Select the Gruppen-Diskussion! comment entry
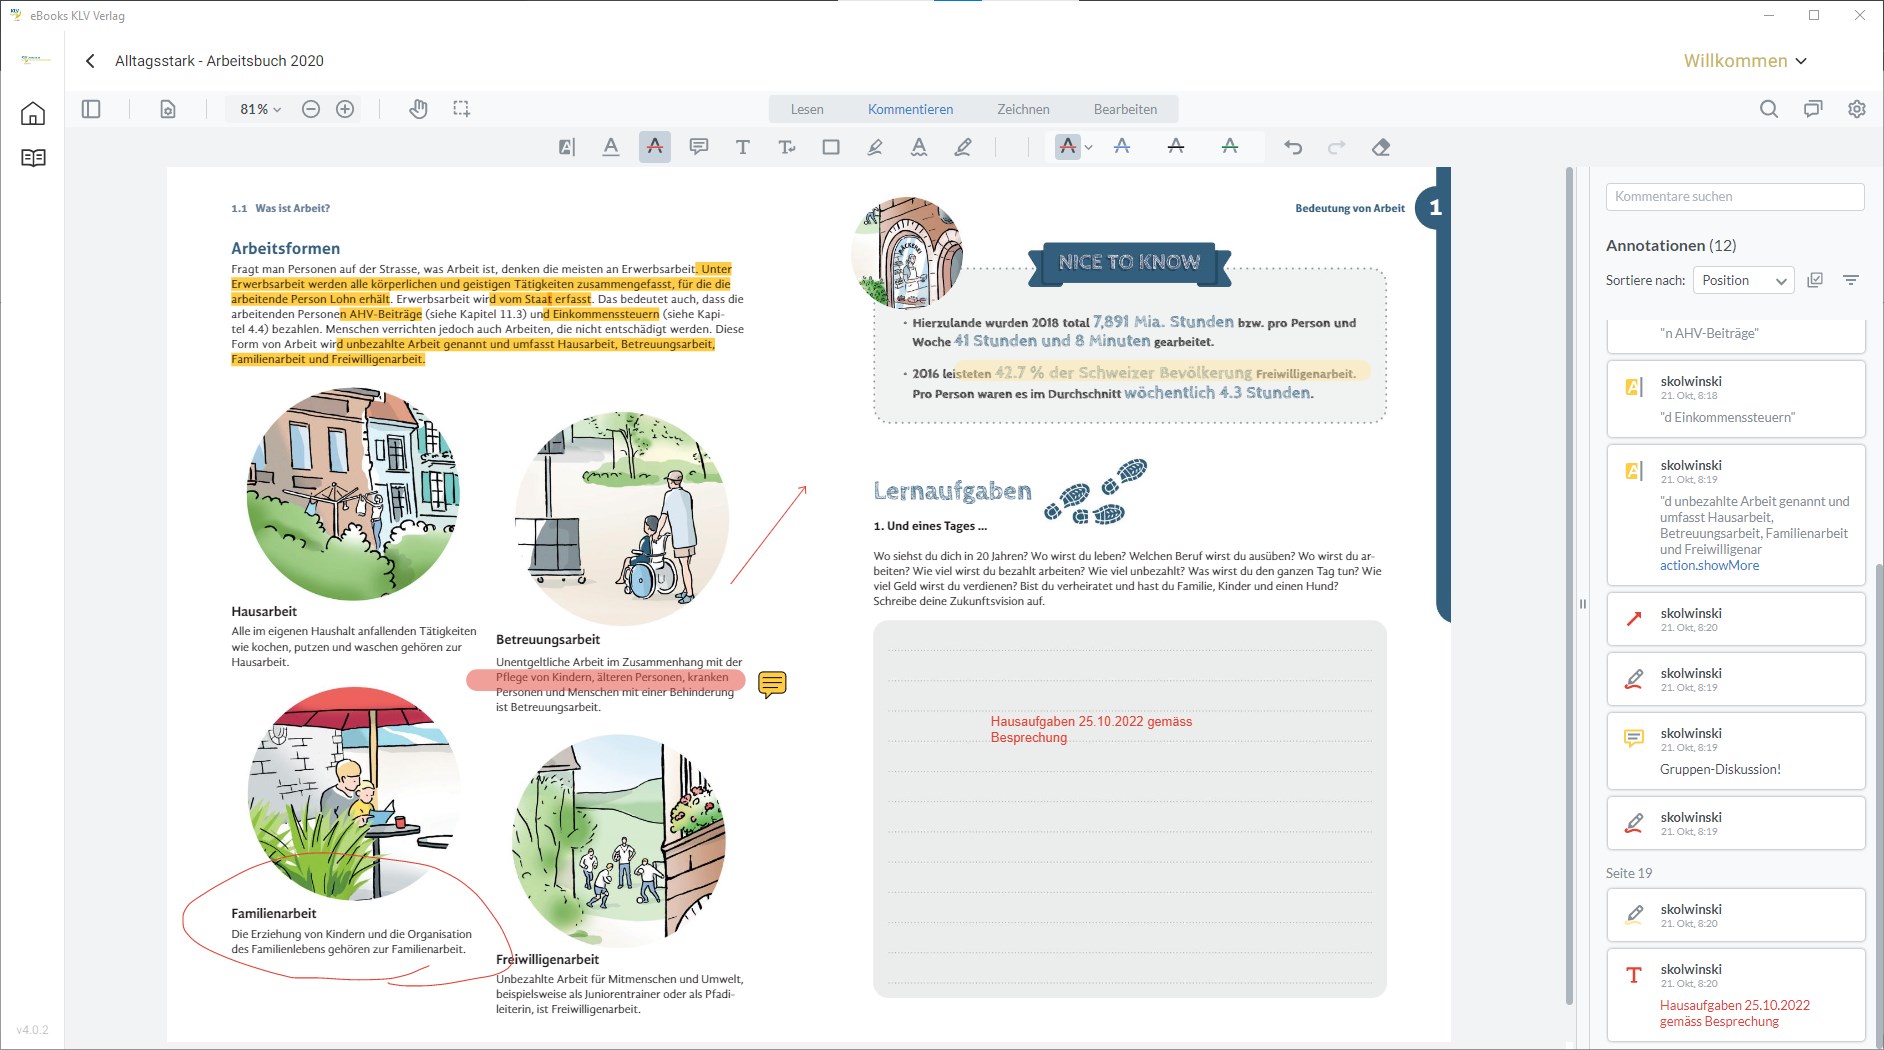1884x1050 pixels. [x=1736, y=751]
